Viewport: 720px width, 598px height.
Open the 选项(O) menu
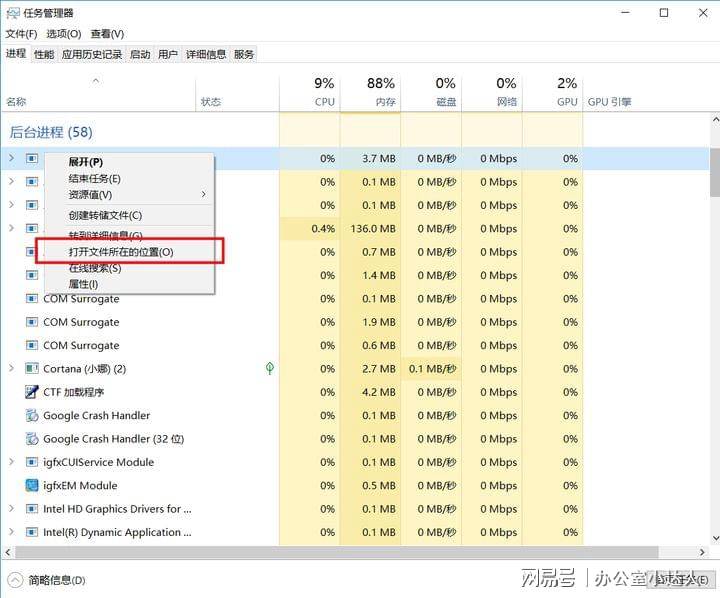coord(64,34)
